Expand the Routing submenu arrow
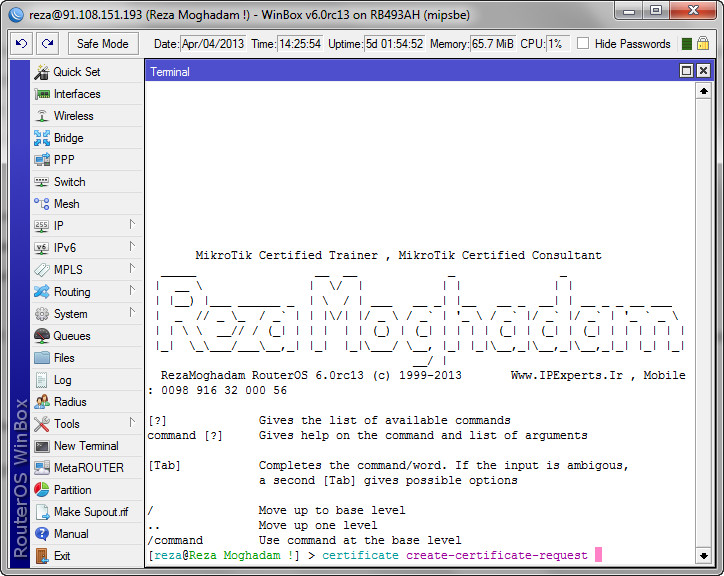724x576 pixels. coord(132,291)
